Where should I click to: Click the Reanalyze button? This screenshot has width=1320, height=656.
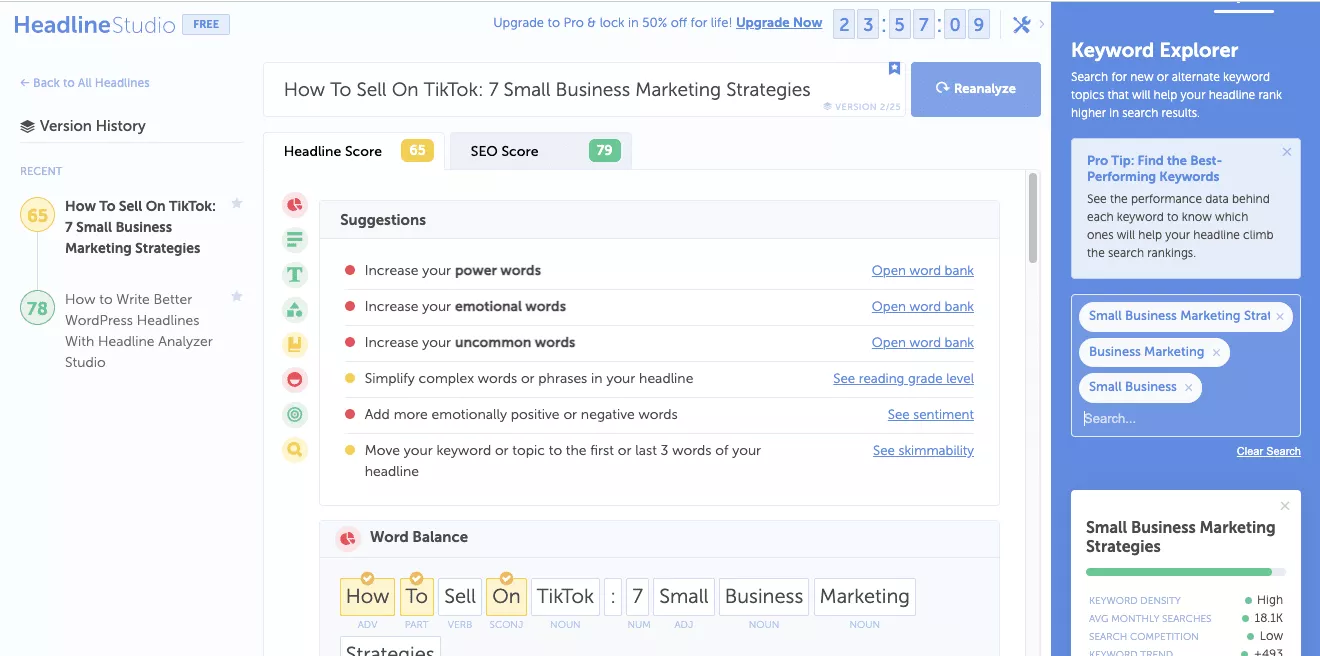click(976, 89)
